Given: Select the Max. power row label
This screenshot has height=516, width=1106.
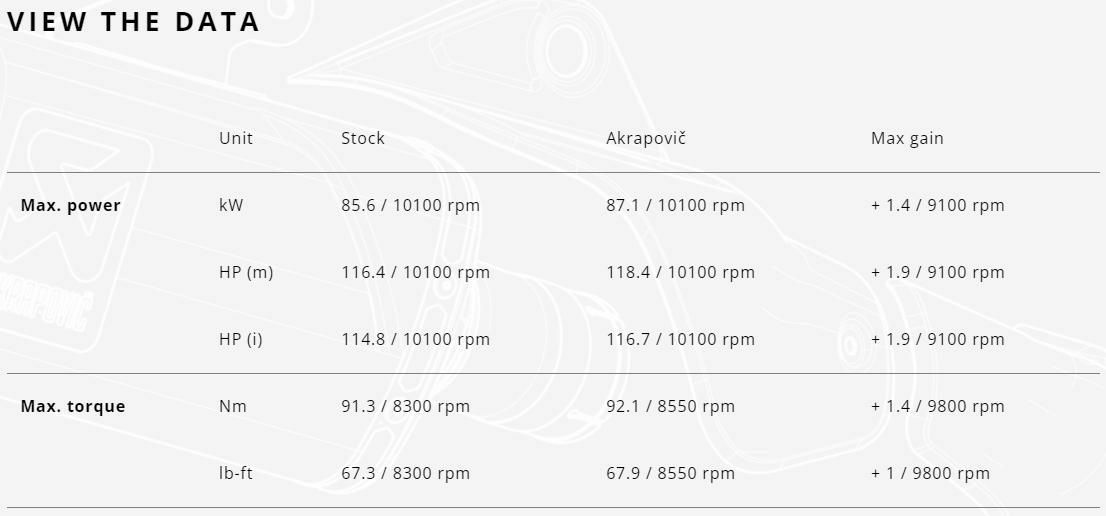Looking at the screenshot, I should point(71,205).
